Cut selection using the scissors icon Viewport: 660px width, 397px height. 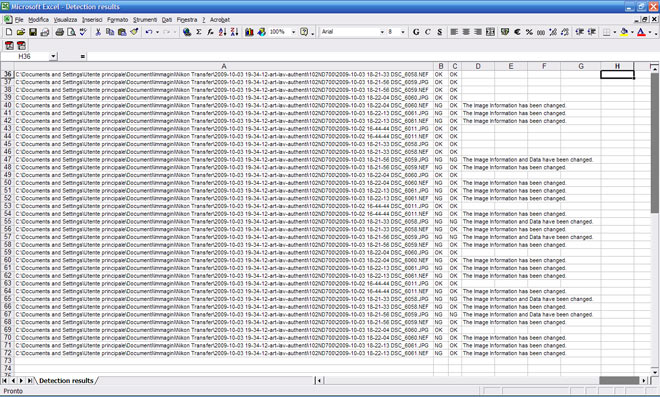coord(98,32)
